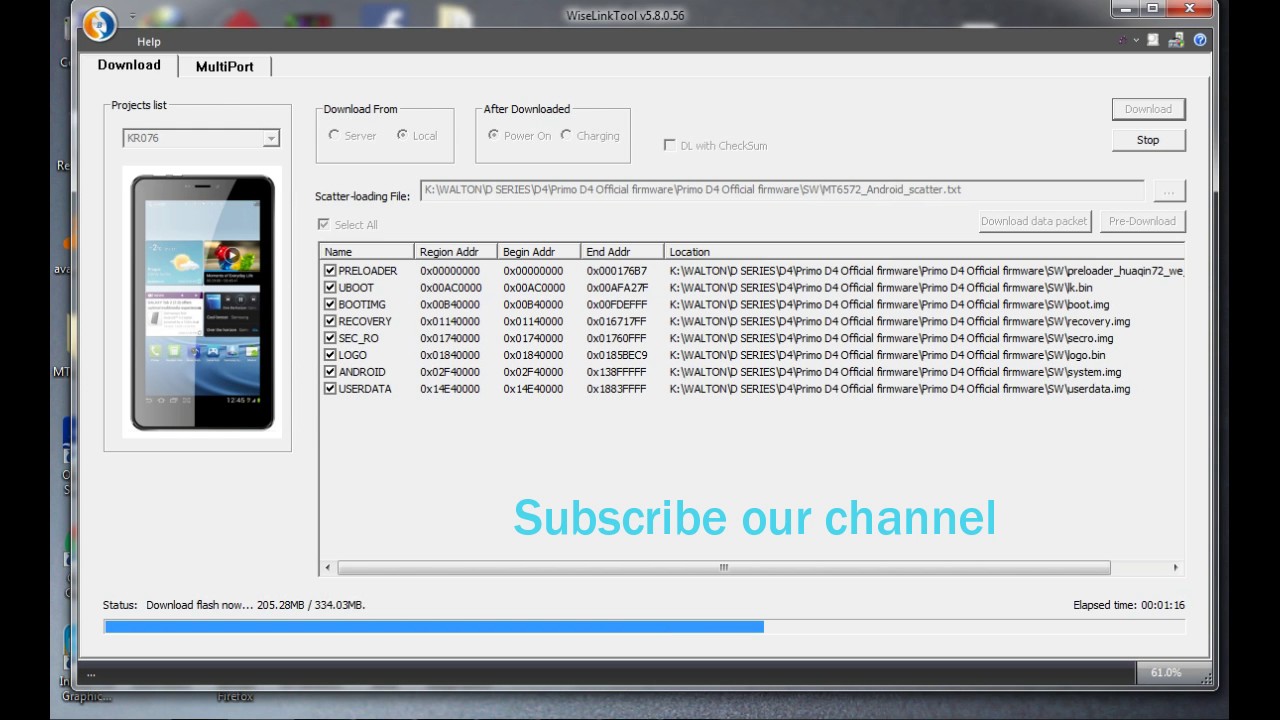The height and width of the screenshot is (720, 1280).
Task: Click the Elapsed time readout
Action: click(1129, 605)
